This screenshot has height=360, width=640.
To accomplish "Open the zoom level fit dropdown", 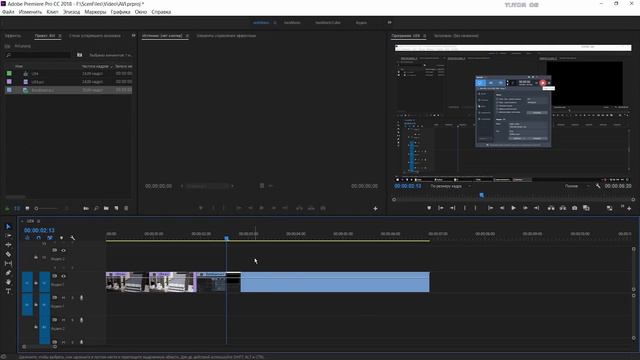I will 451,186.
